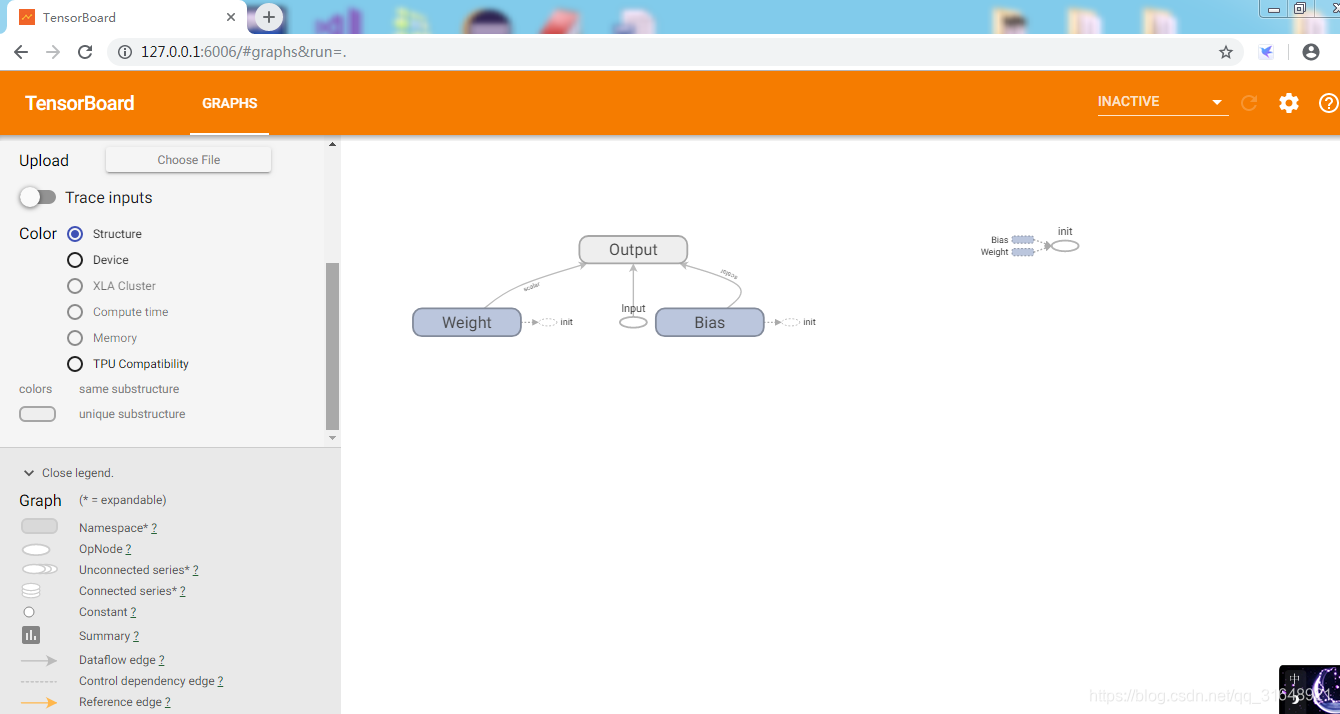Expand the Bias namespace node
This screenshot has height=714, width=1340.
coord(710,322)
